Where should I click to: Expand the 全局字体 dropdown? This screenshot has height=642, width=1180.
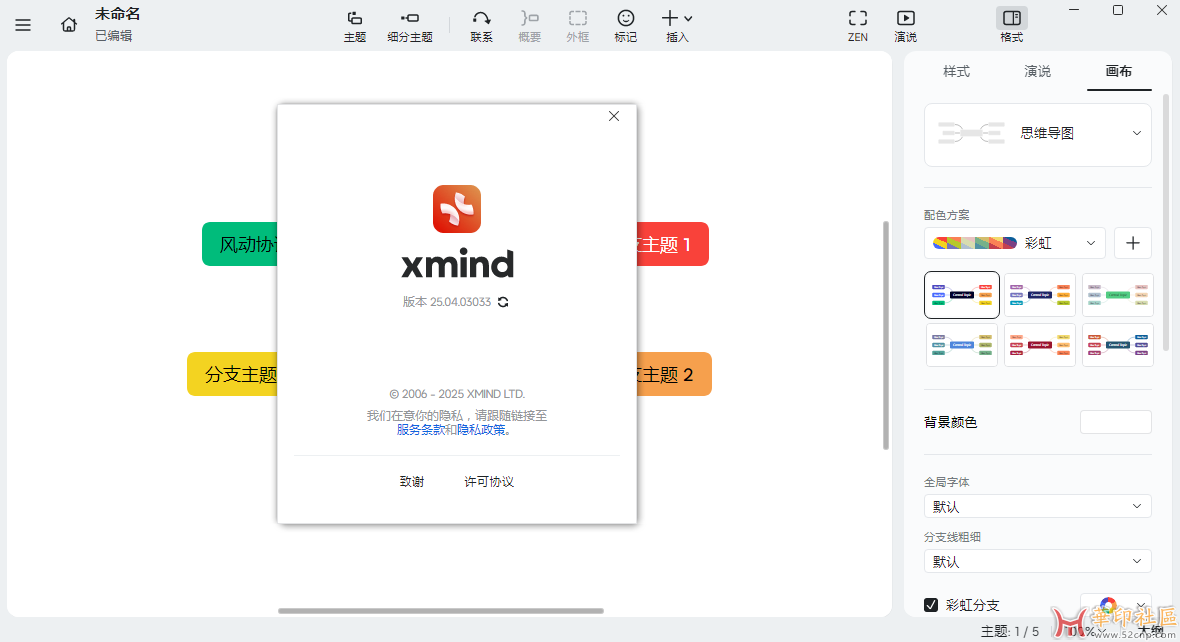click(x=1038, y=507)
